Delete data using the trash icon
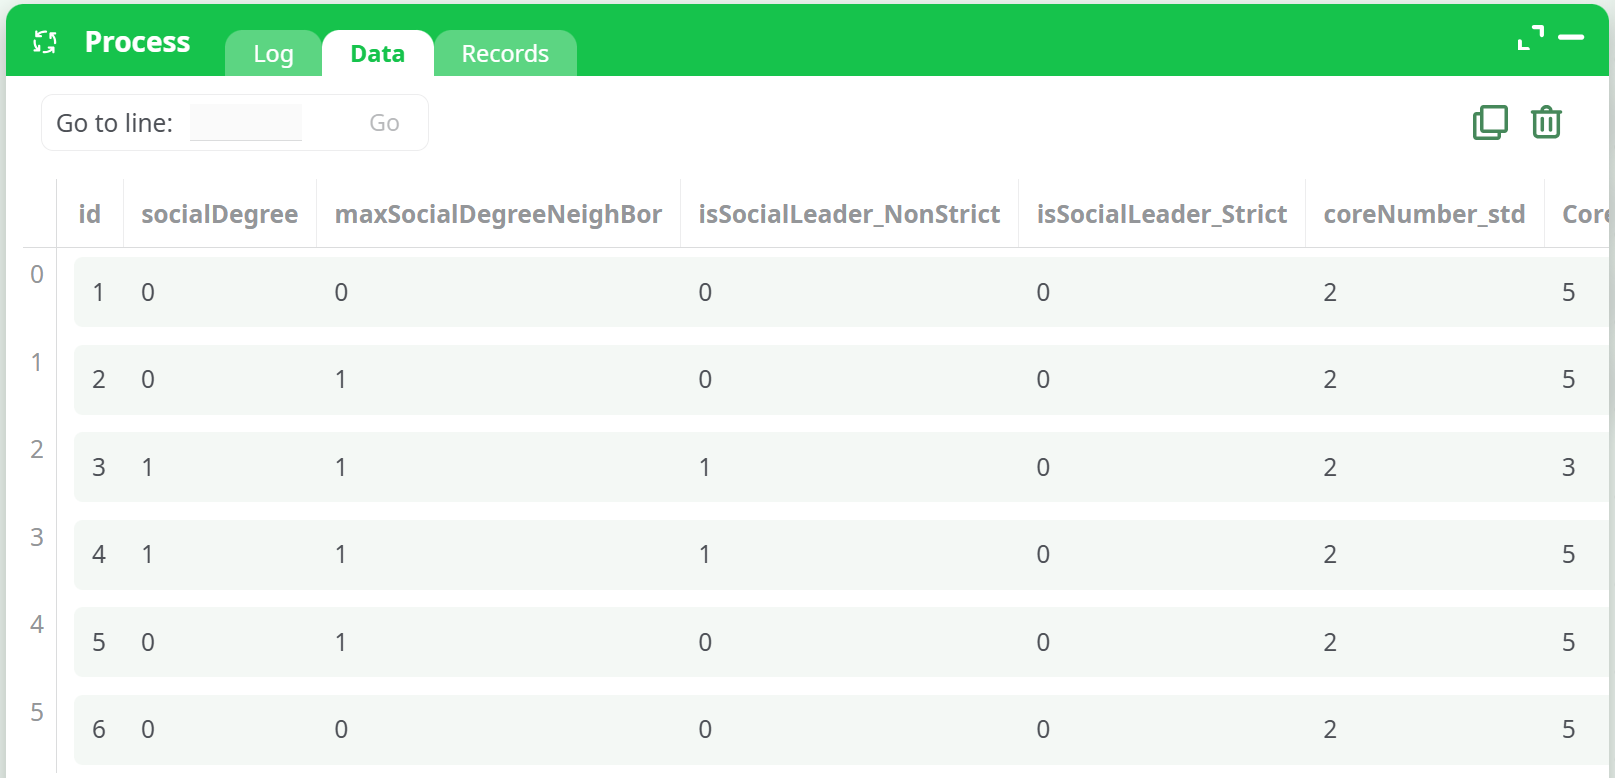The height and width of the screenshot is (778, 1615). 1546,122
